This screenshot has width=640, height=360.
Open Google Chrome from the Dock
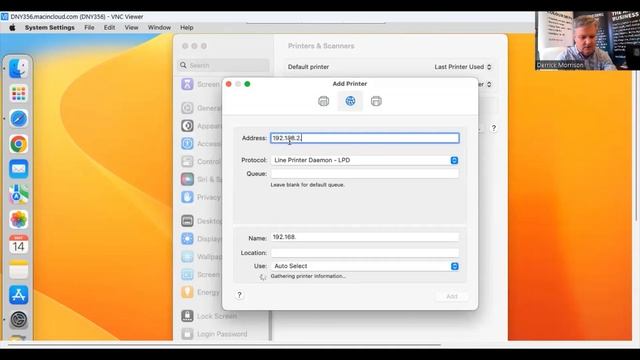pos(18,144)
